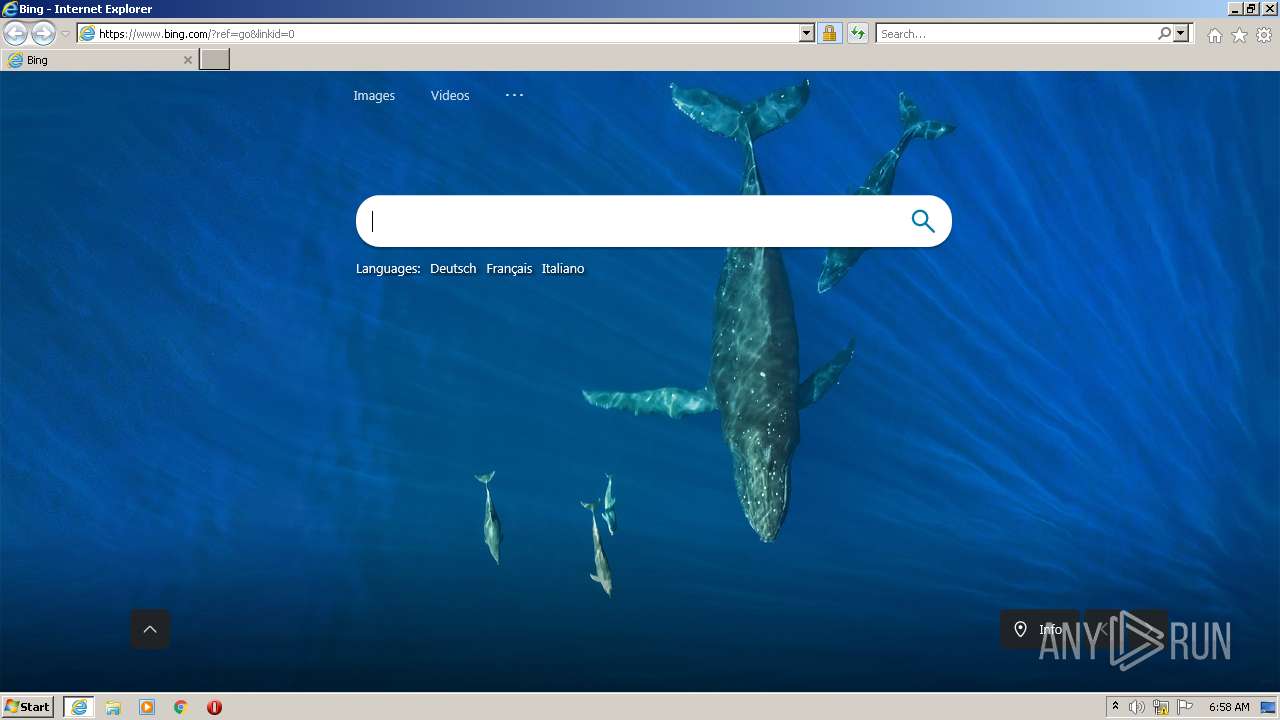The height and width of the screenshot is (720, 1280).
Task: Click the toolbar search magnifier icon
Action: click(1164, 34)
